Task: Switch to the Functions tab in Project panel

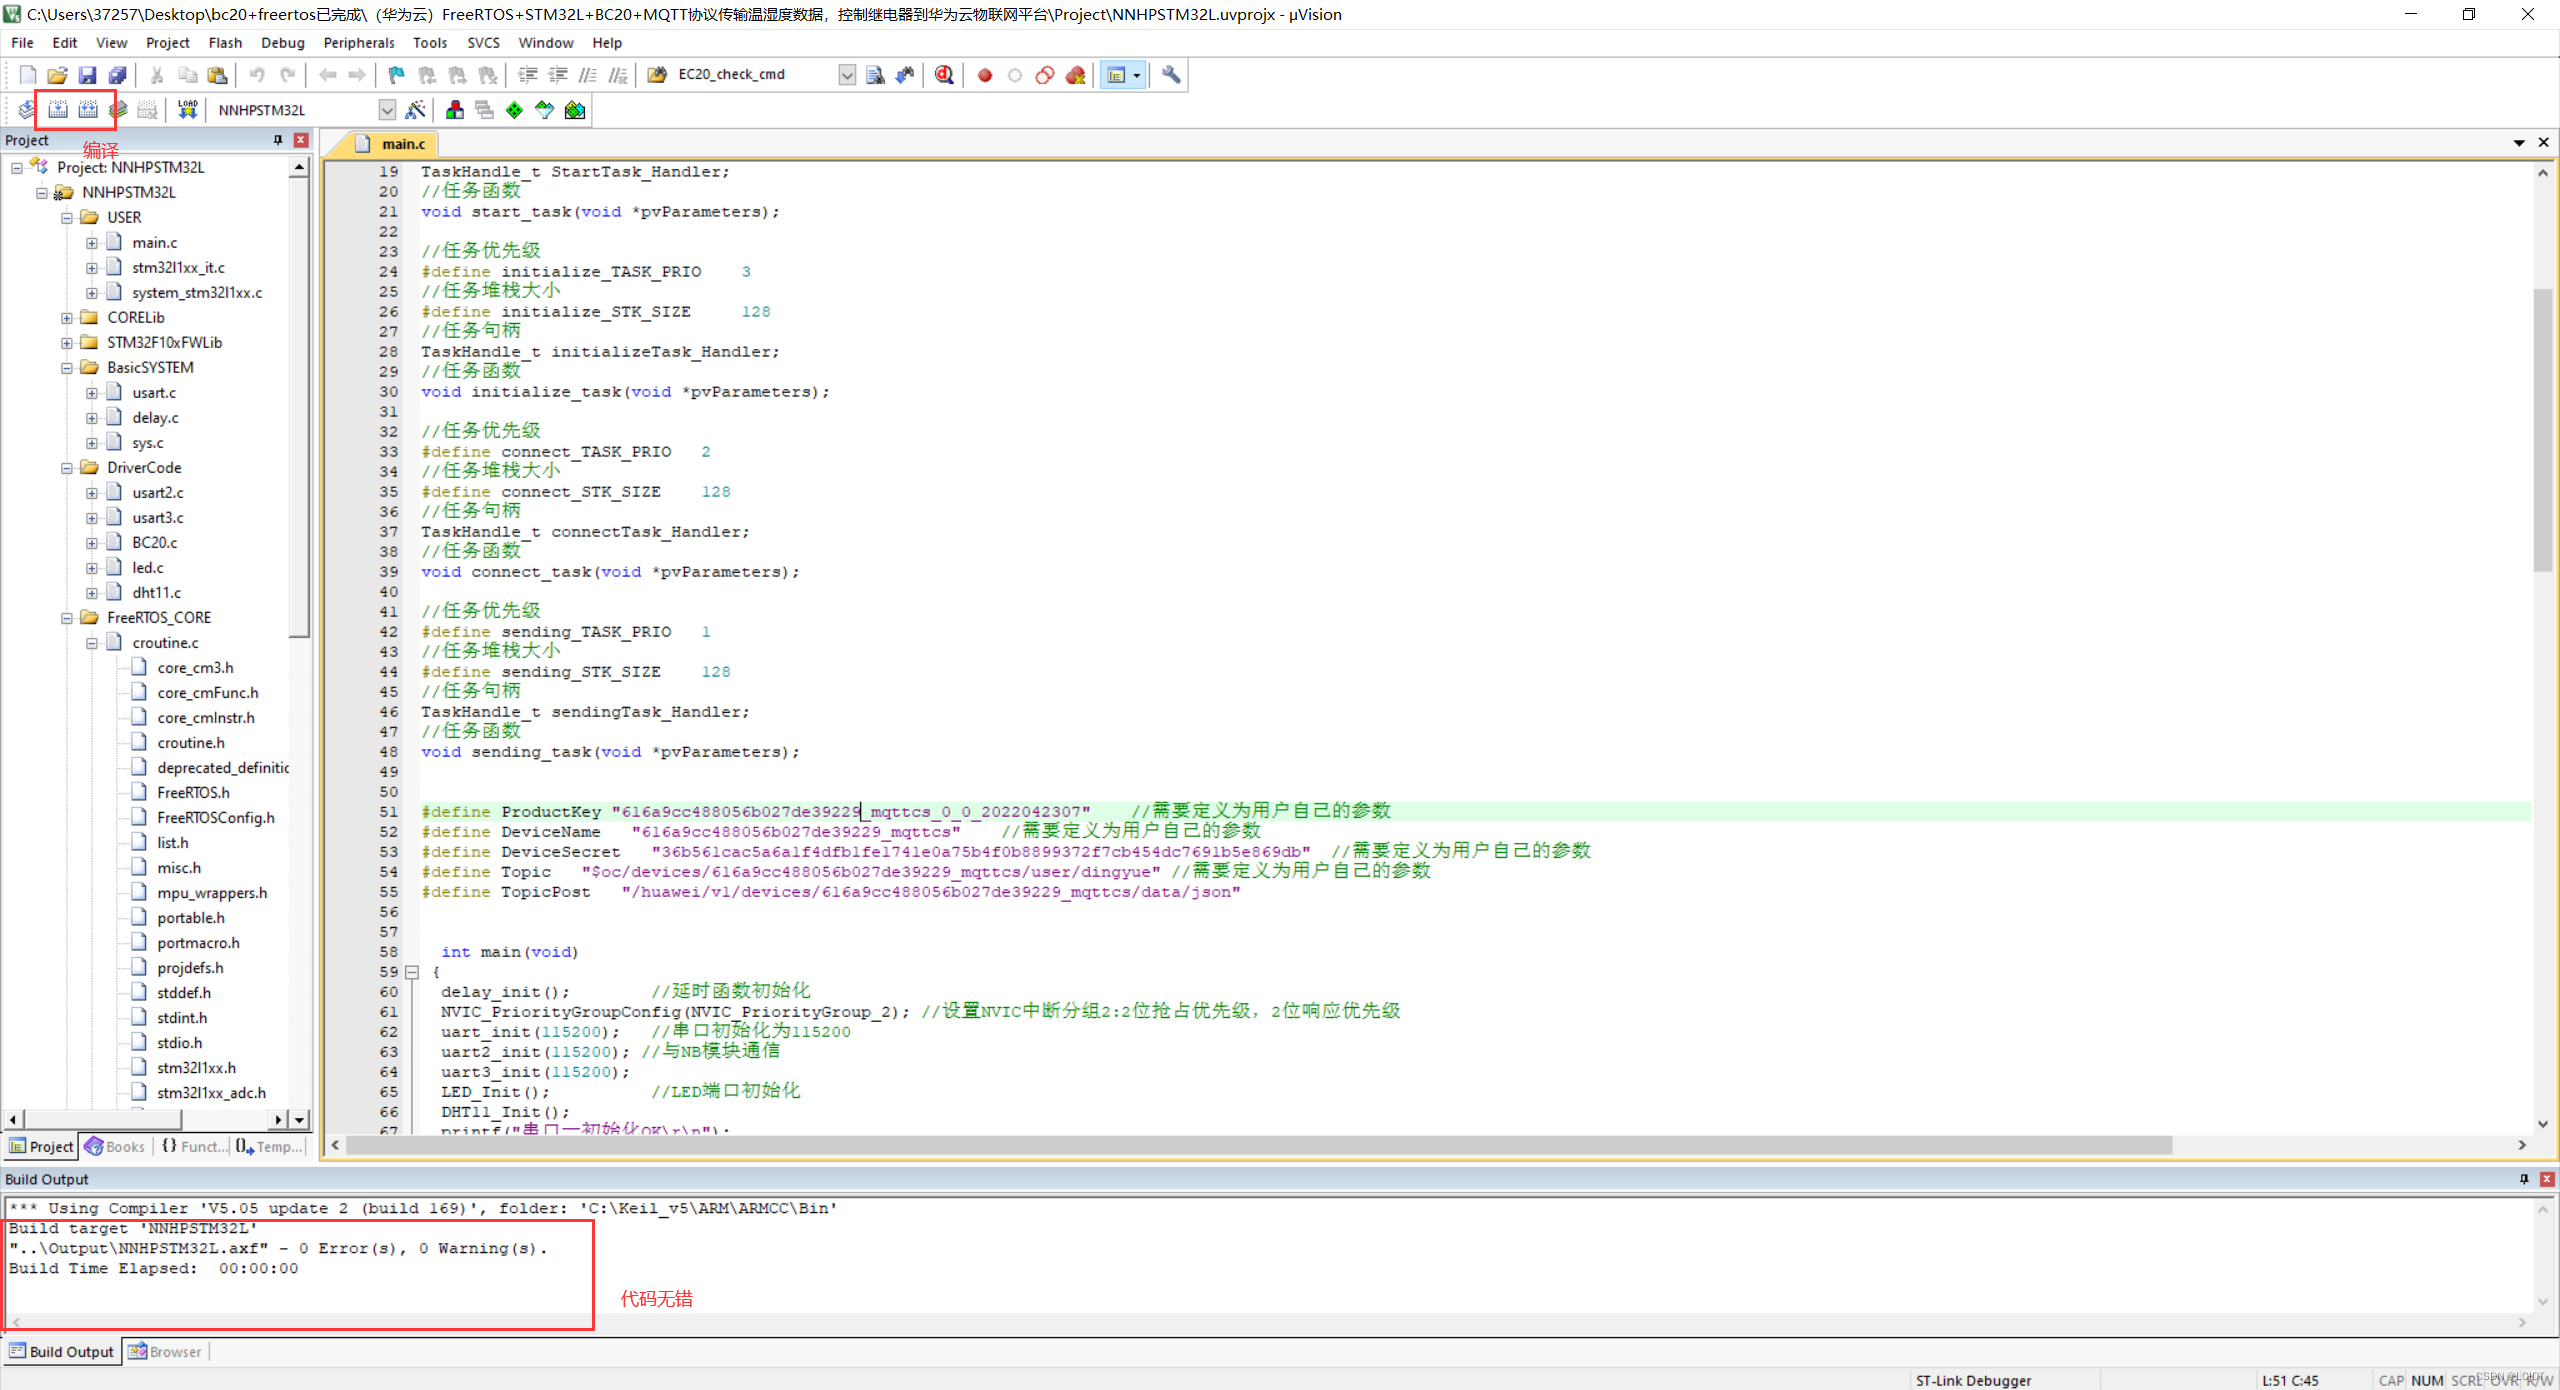Action: [x=194, y=1147]
